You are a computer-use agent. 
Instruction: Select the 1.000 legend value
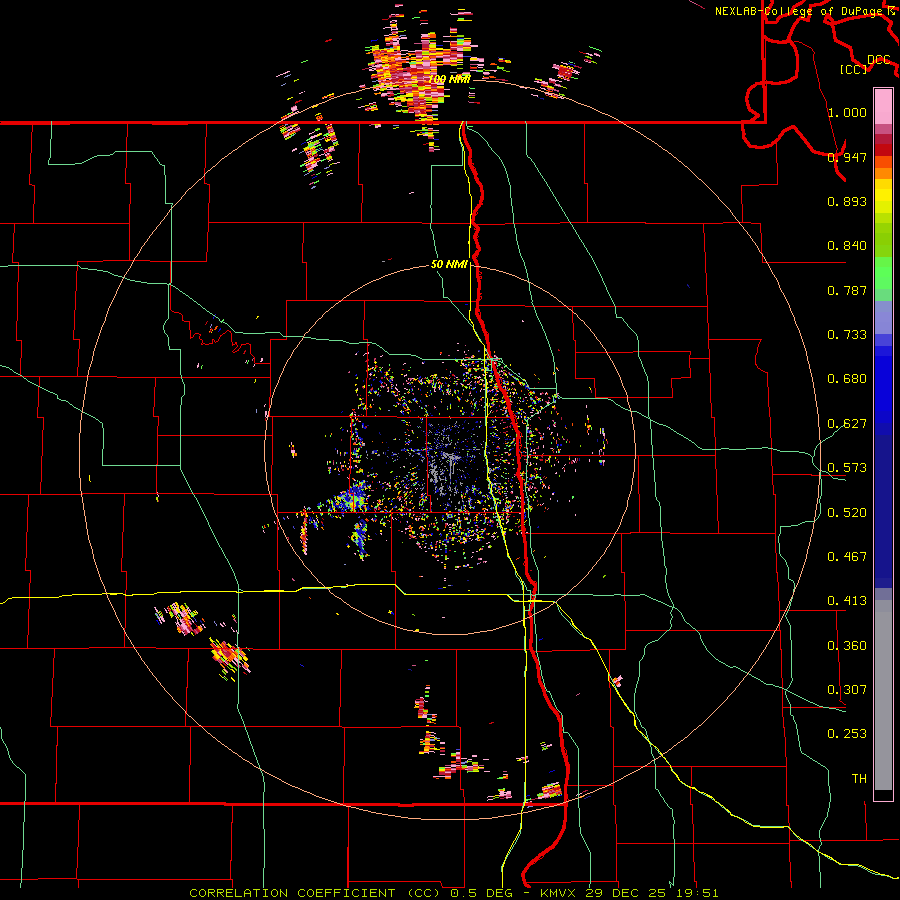pos(847,112)
